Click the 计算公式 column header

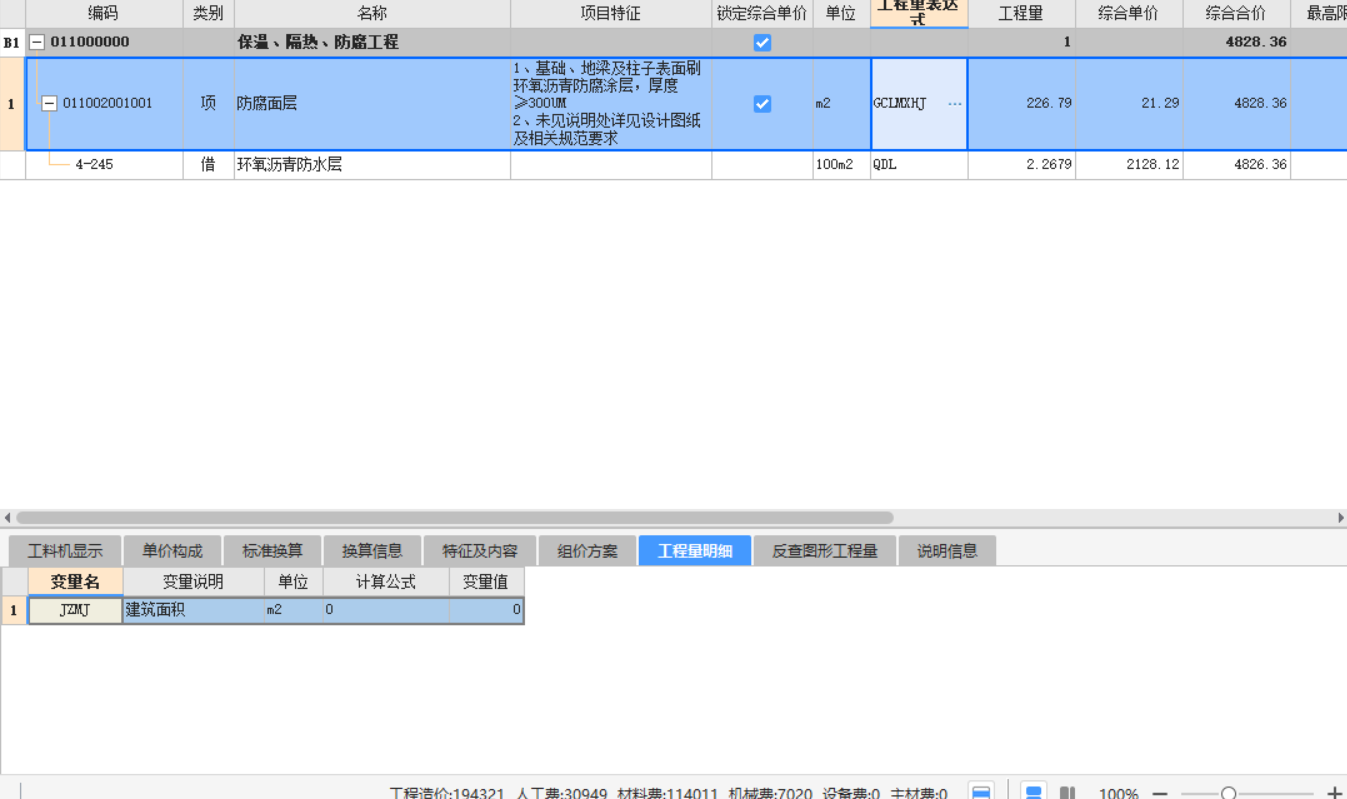(386, 582)
